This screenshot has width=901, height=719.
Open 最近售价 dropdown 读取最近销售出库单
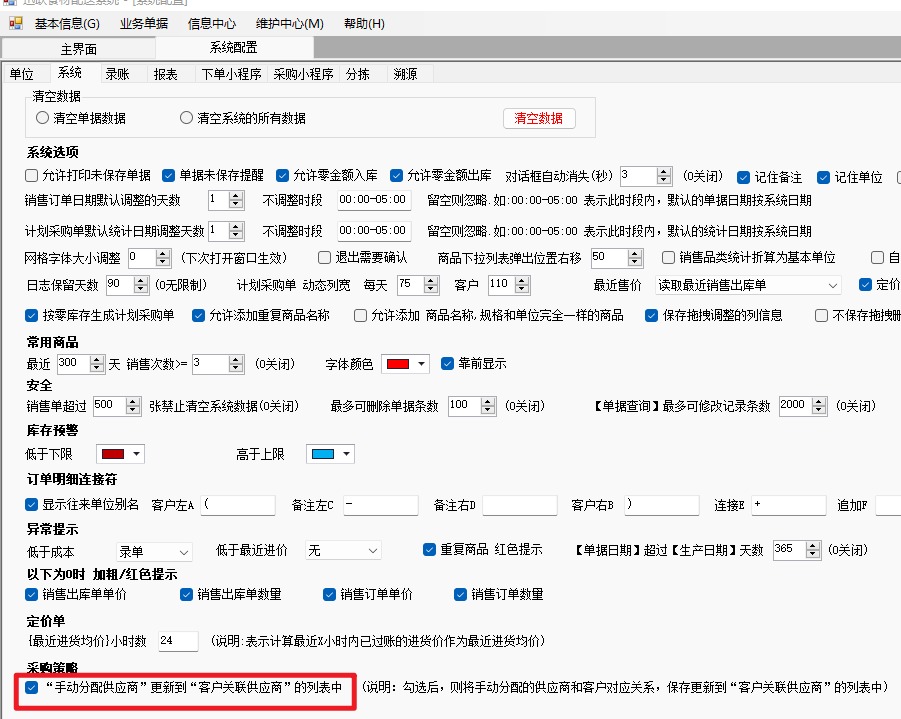748,285
